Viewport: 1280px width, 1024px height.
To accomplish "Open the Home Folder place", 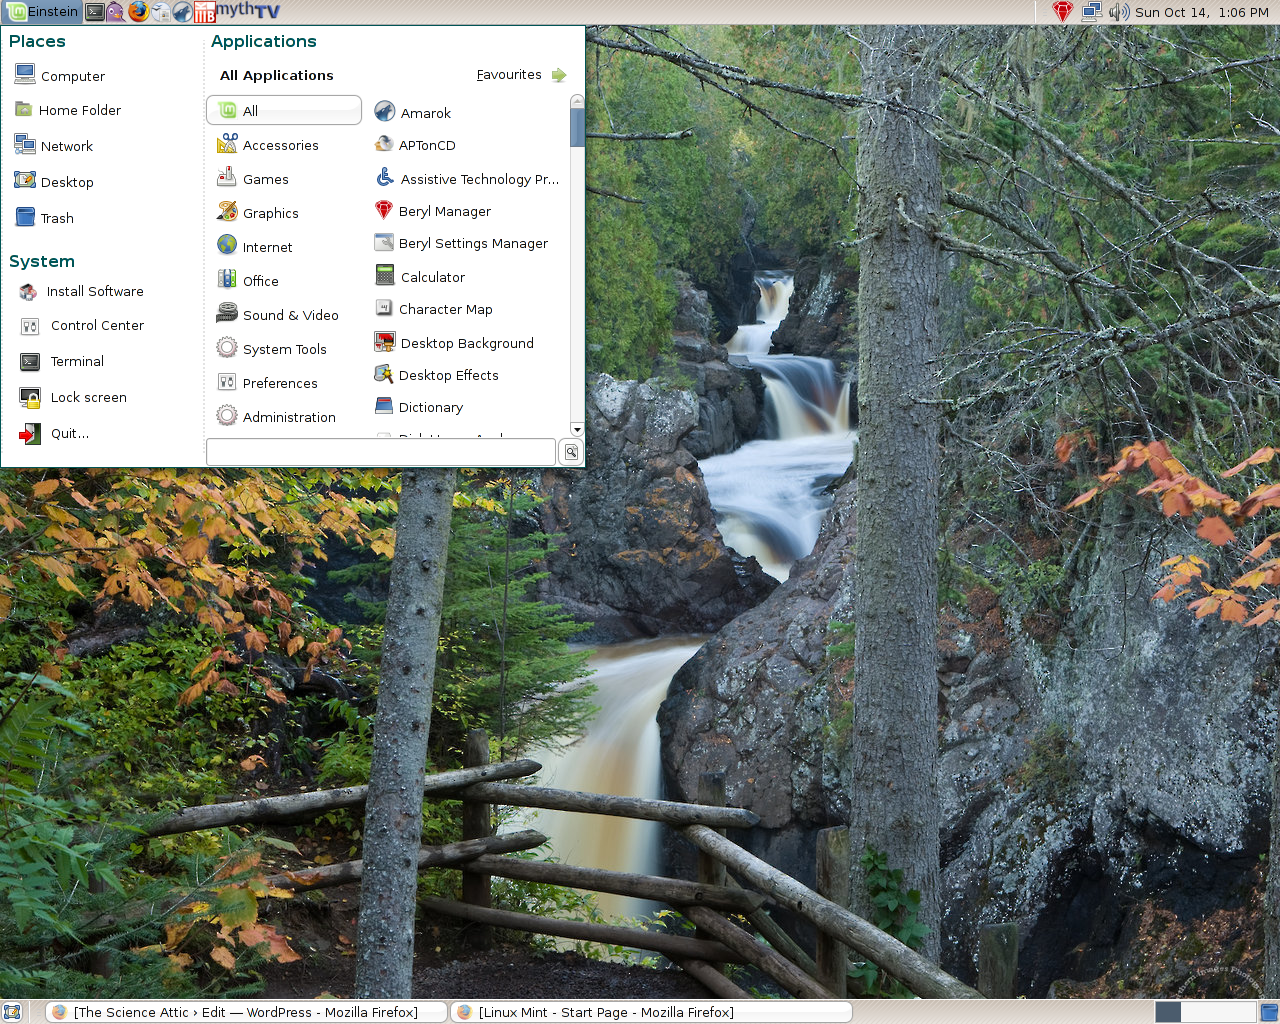I will pyautogui.click(x=79, y=110).
